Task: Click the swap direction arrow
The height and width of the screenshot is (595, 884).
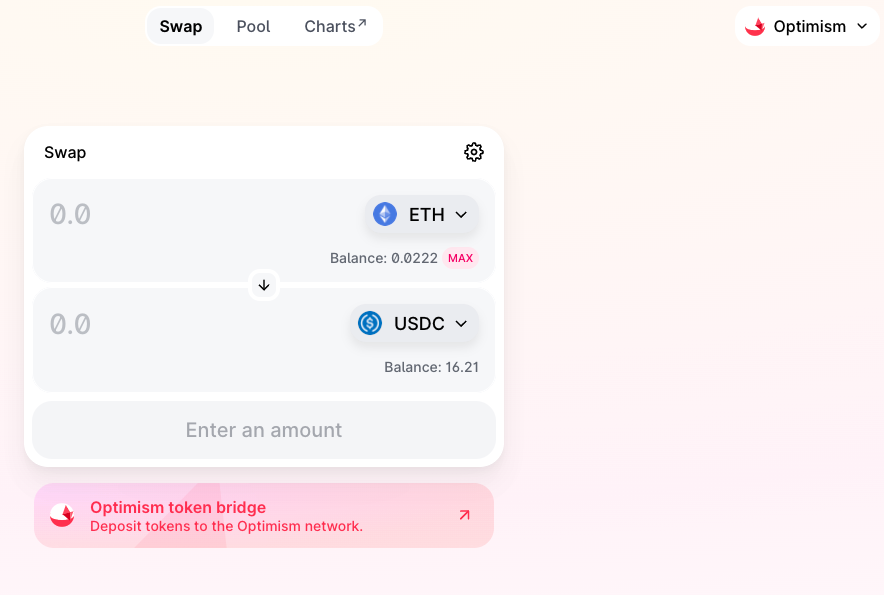Action: (264, 285)
